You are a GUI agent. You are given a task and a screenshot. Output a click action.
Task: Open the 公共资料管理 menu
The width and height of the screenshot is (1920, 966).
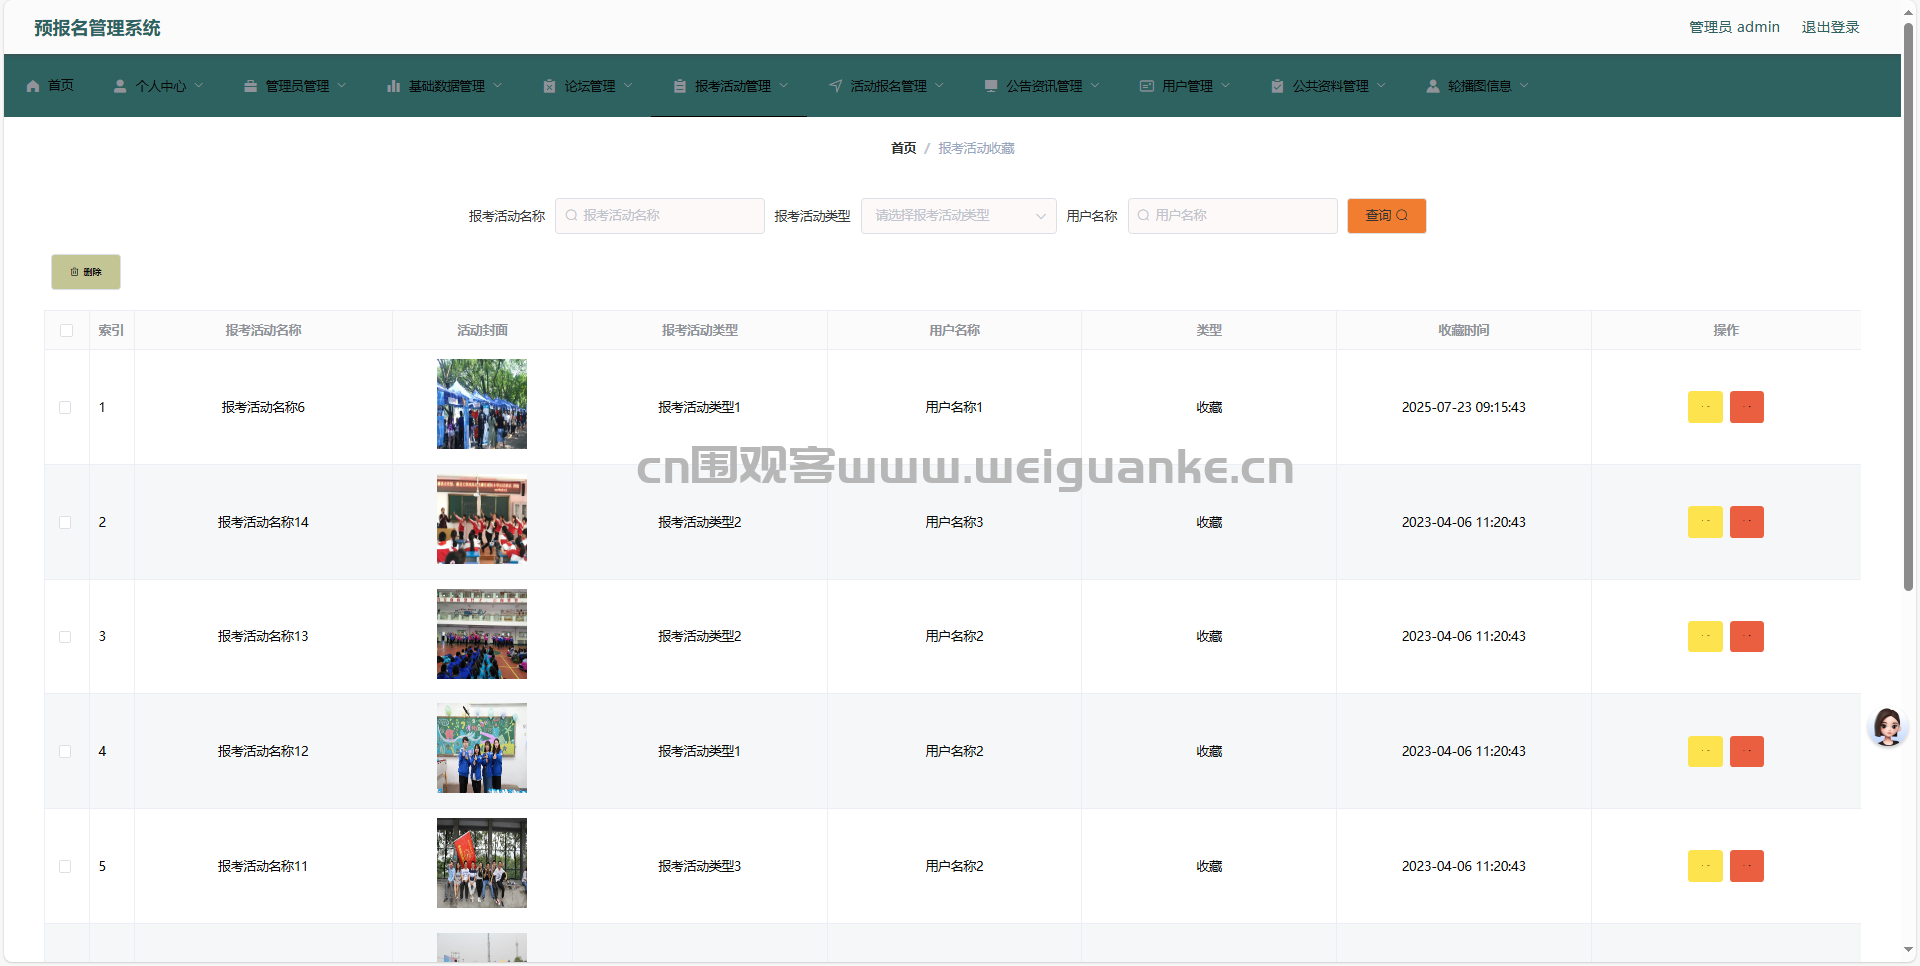click(x=1329, y=87)
